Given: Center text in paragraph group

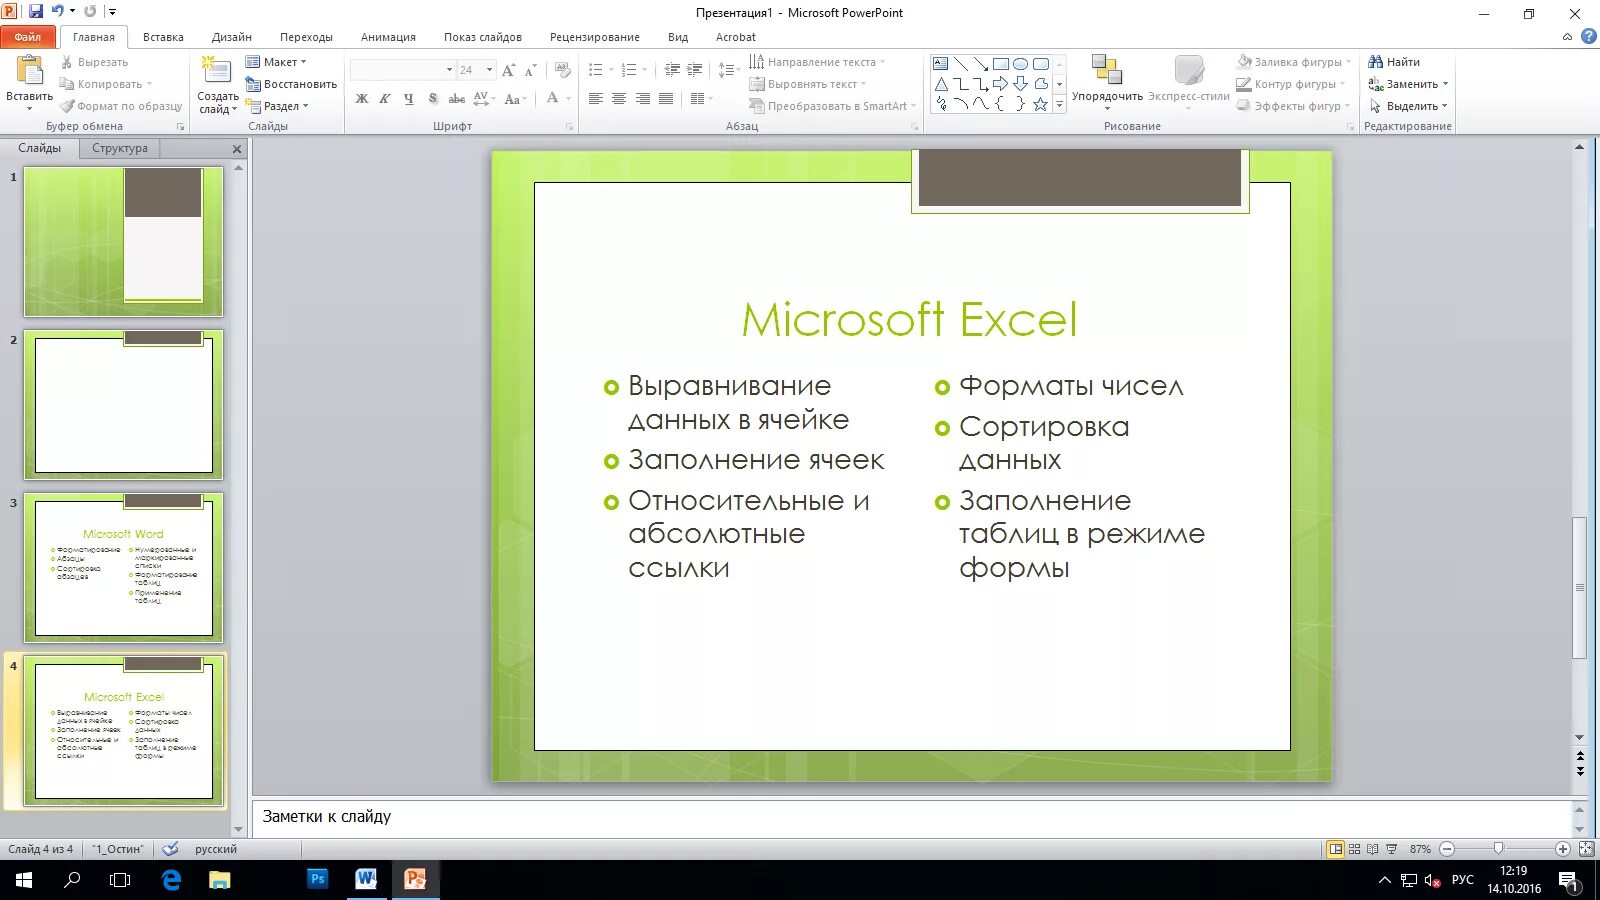Looking at the screenshot, I should click(619, 99).
